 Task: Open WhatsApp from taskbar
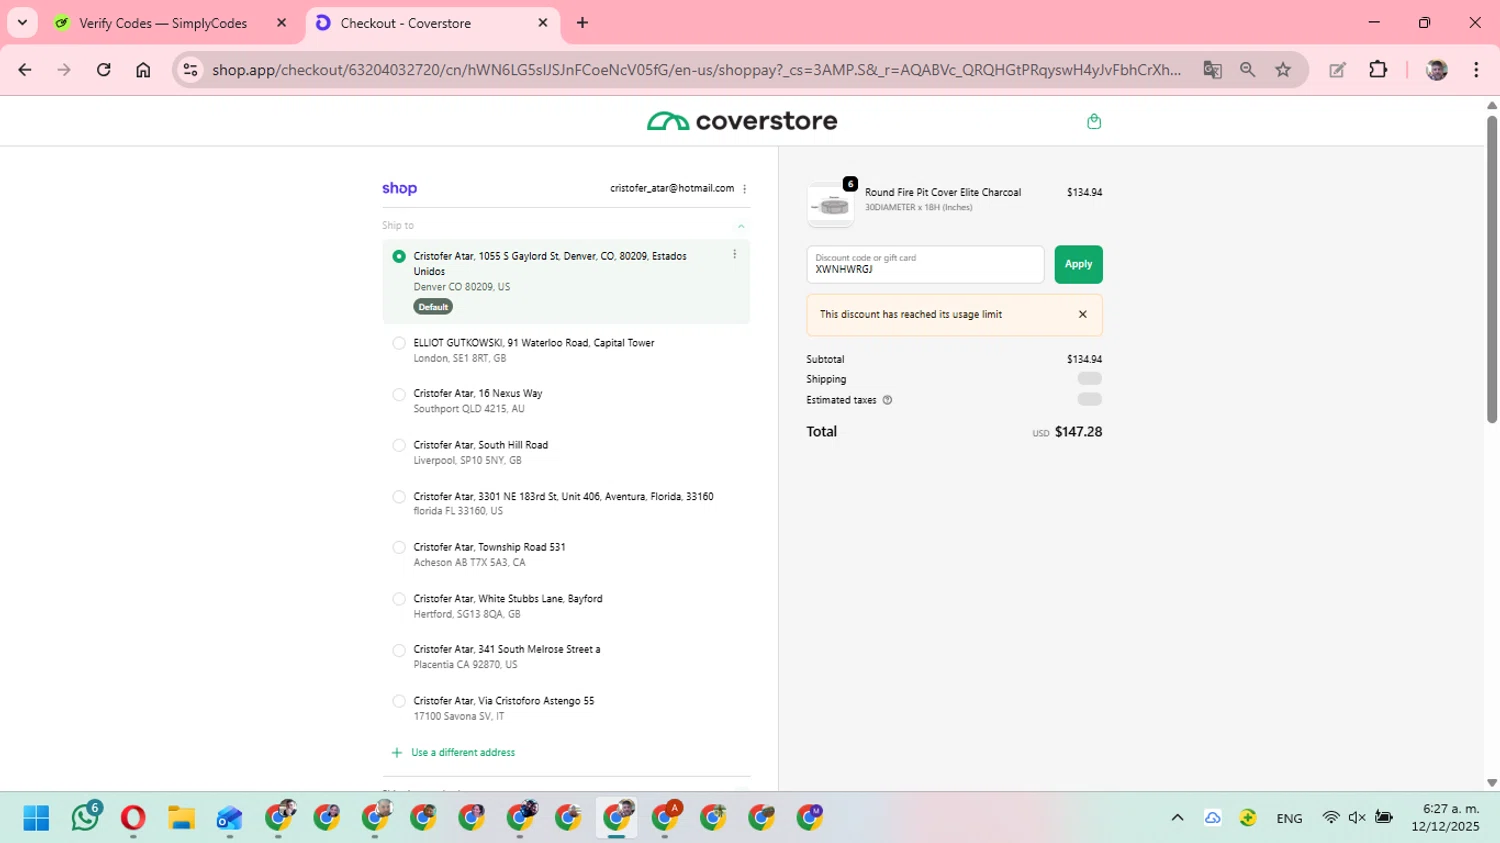point(85,818)
